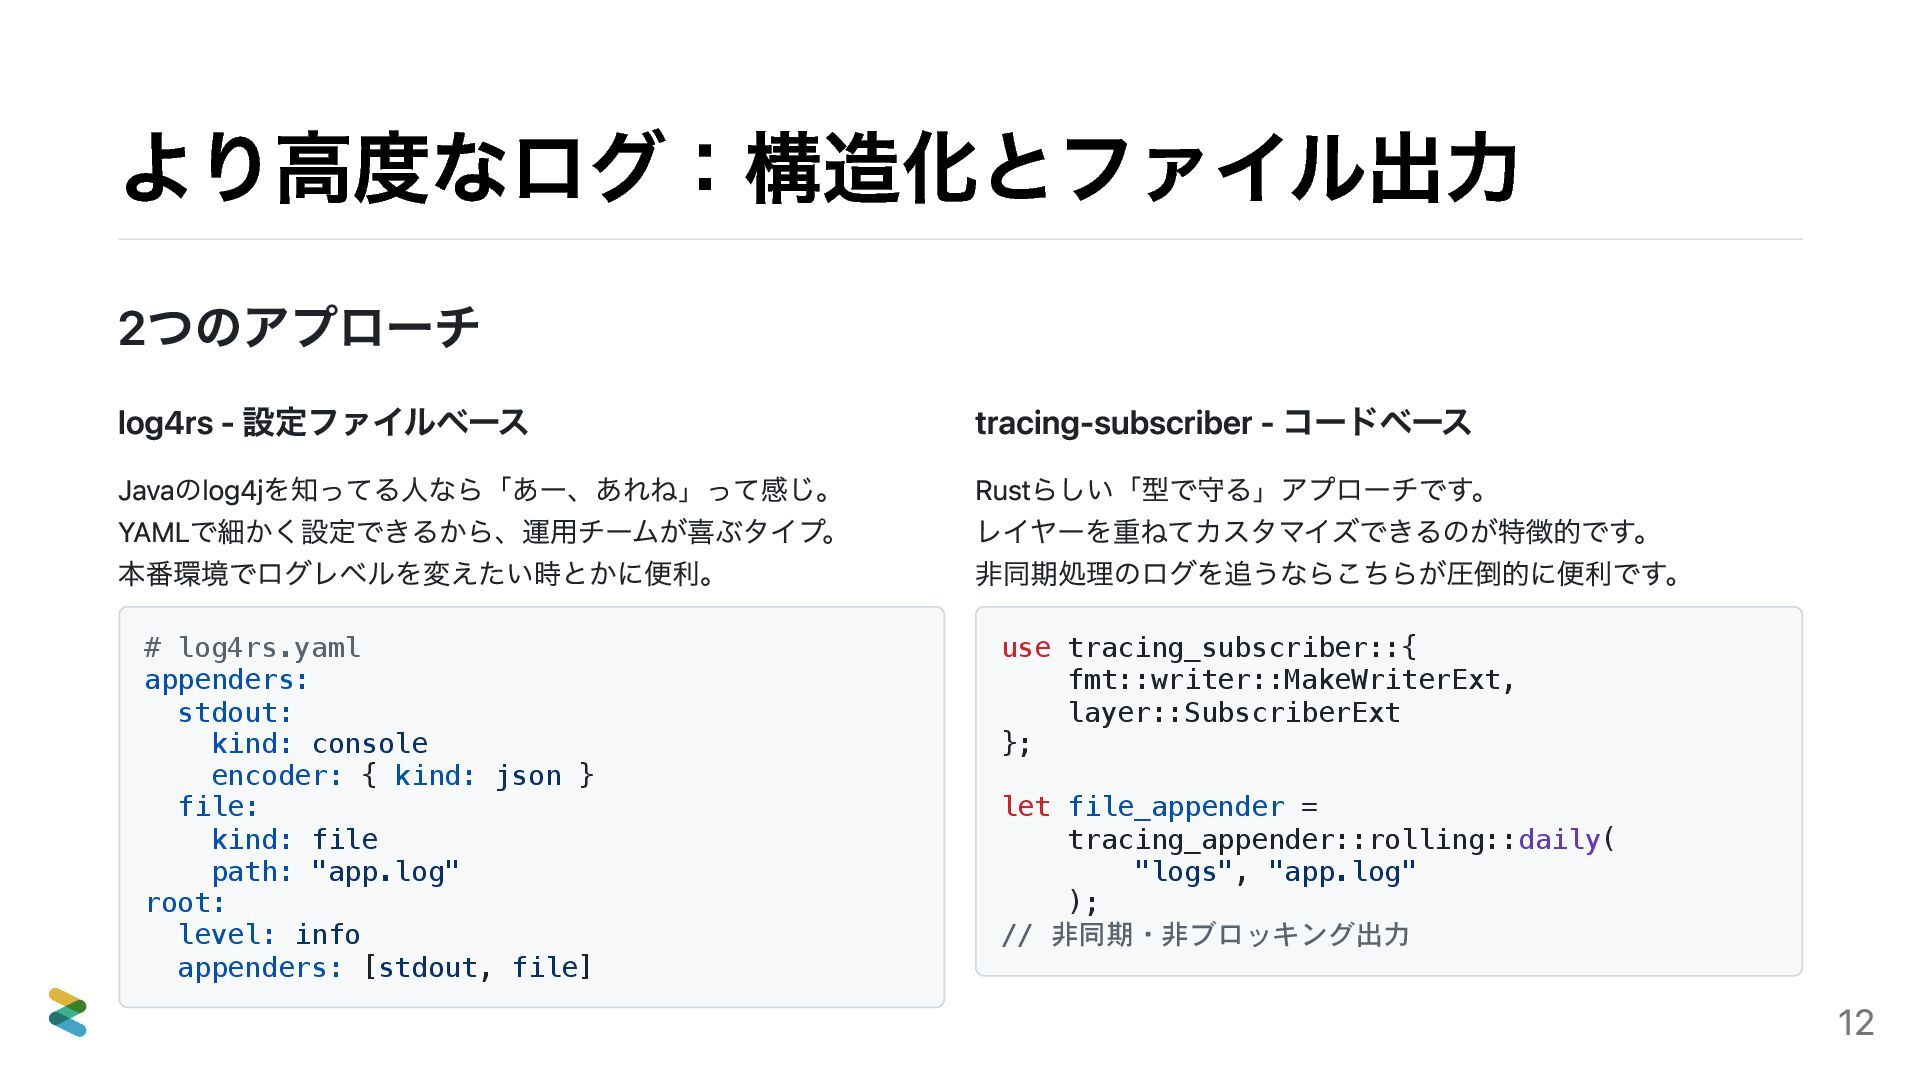Click the tracing_appender::rolling::daily( line
The width and height of the screenshot is (1920, 1080).
[x=1342, y=840]
